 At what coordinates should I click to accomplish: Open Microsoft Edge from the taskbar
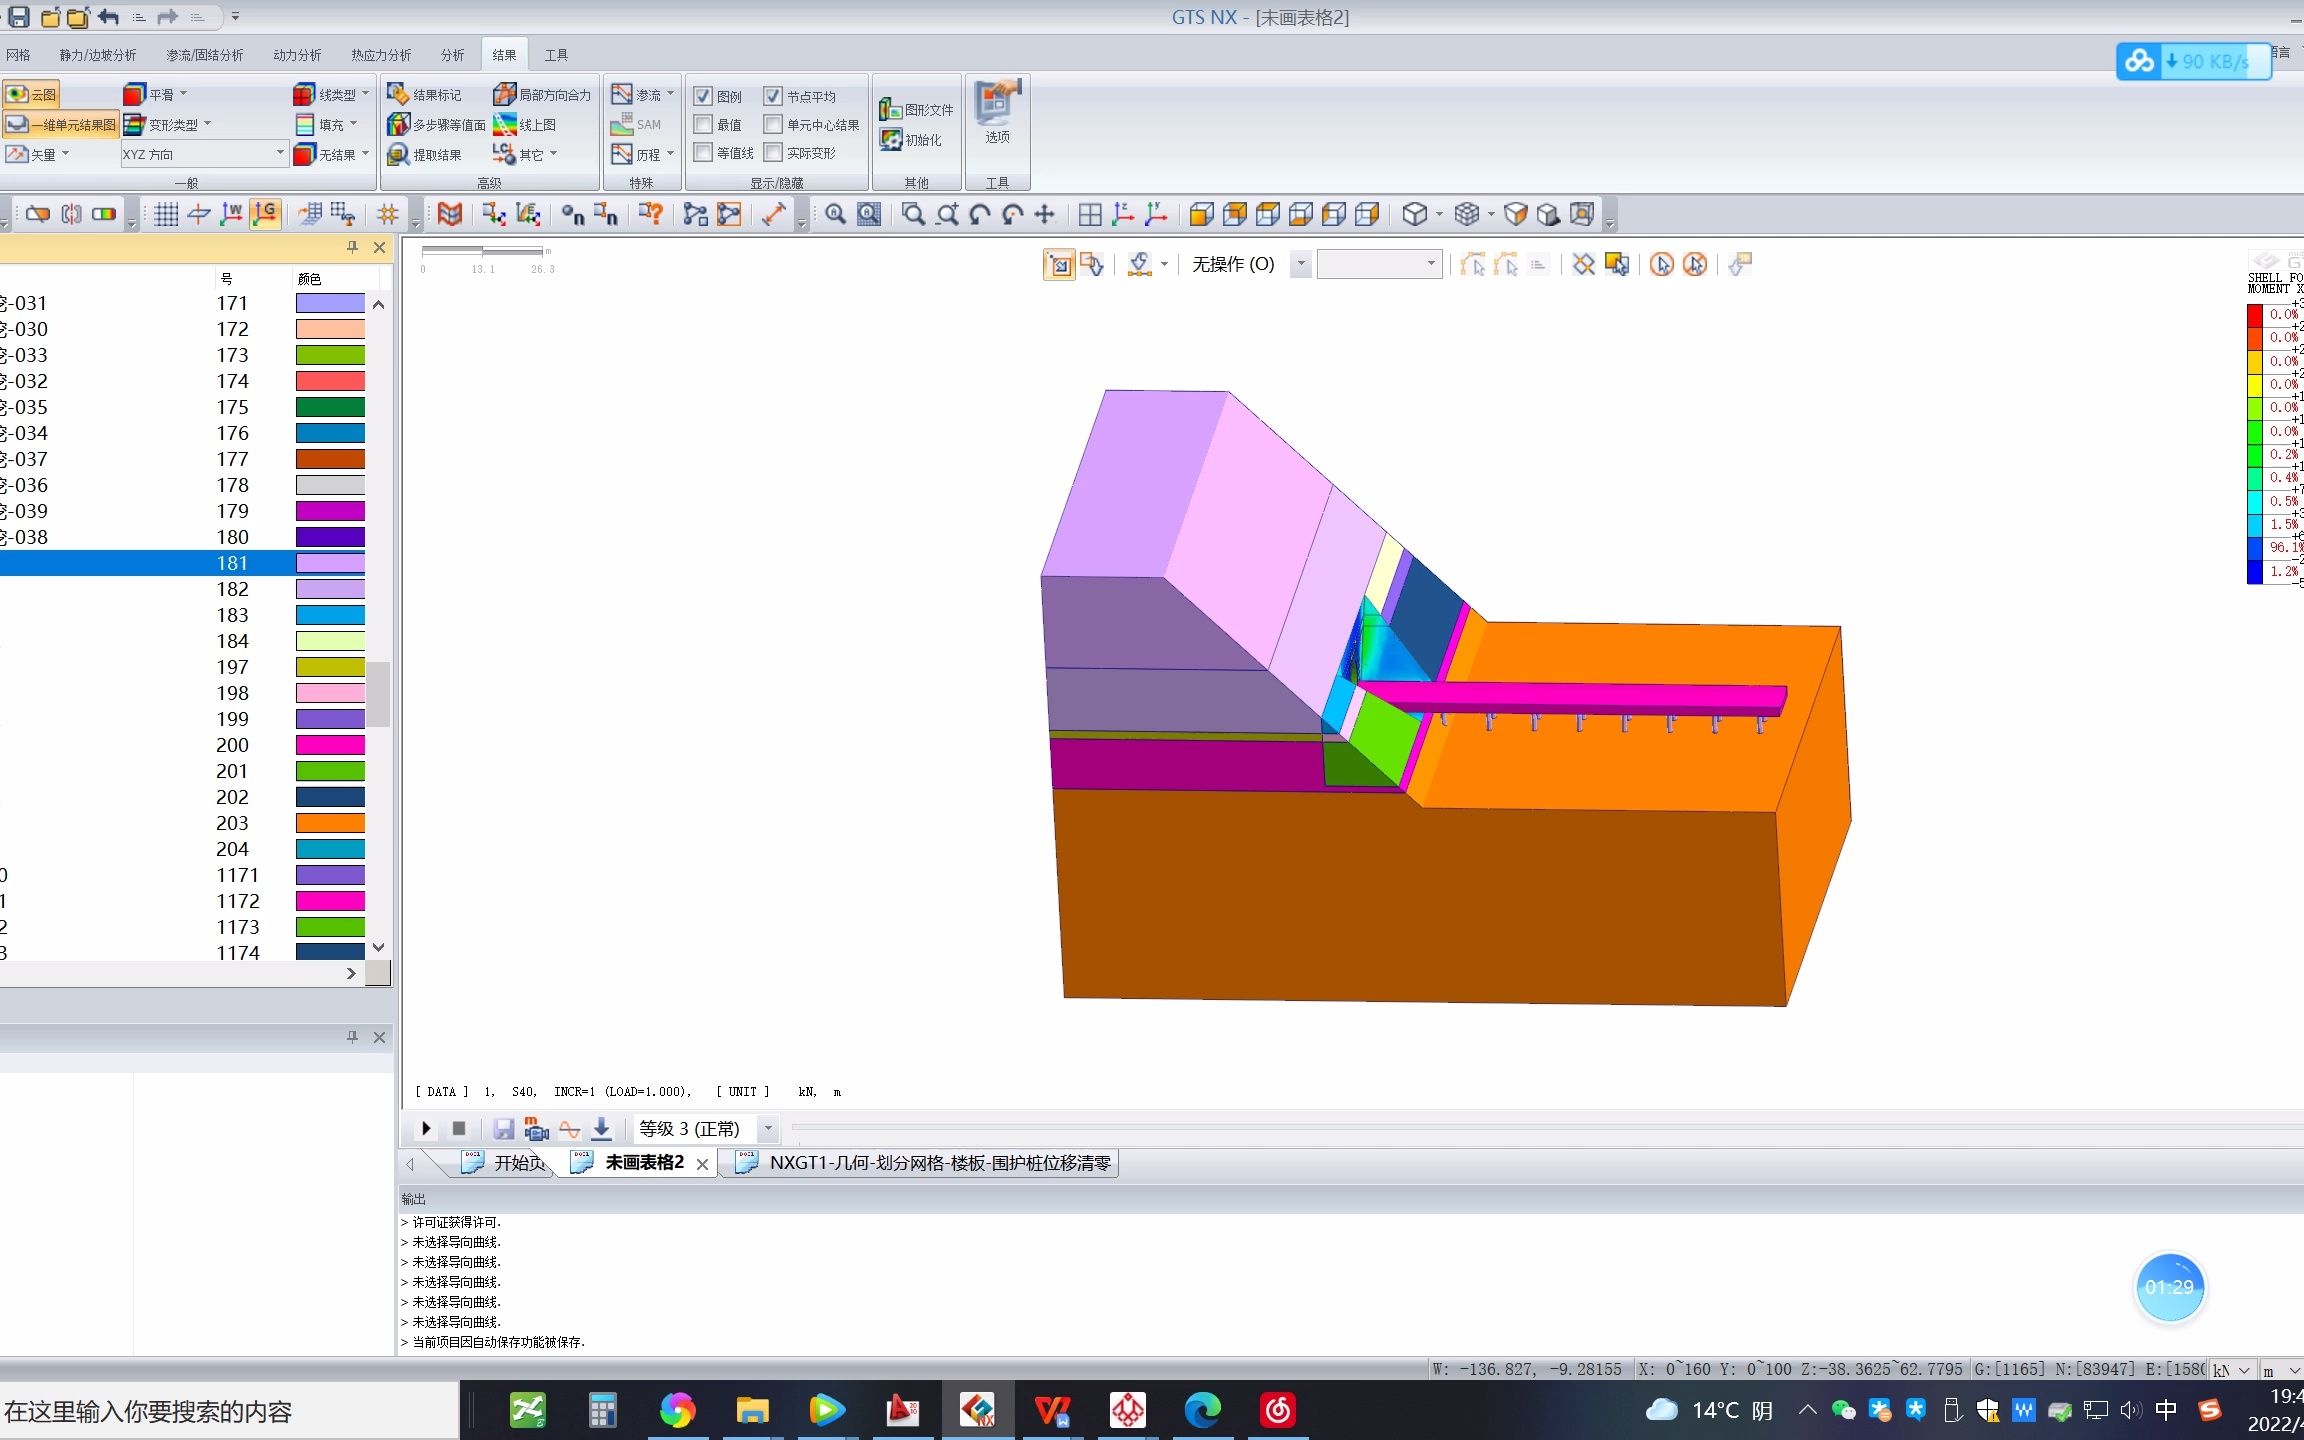1202,1410
